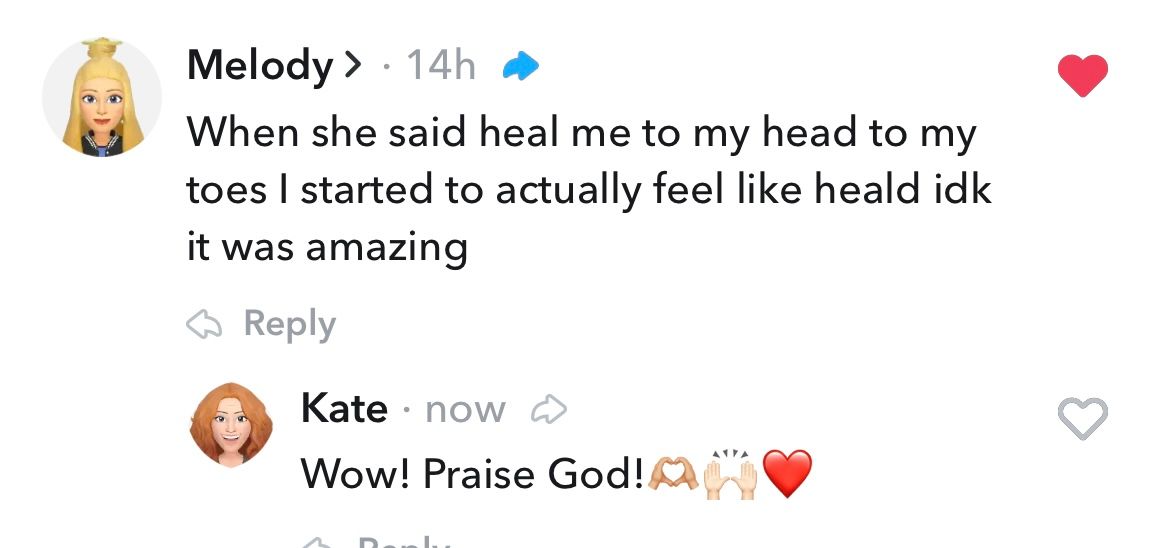Viewport: 1170px width, 548px height.
Task: Open Melody's blonde Bitmoji avatar
Action: [101, 97]
